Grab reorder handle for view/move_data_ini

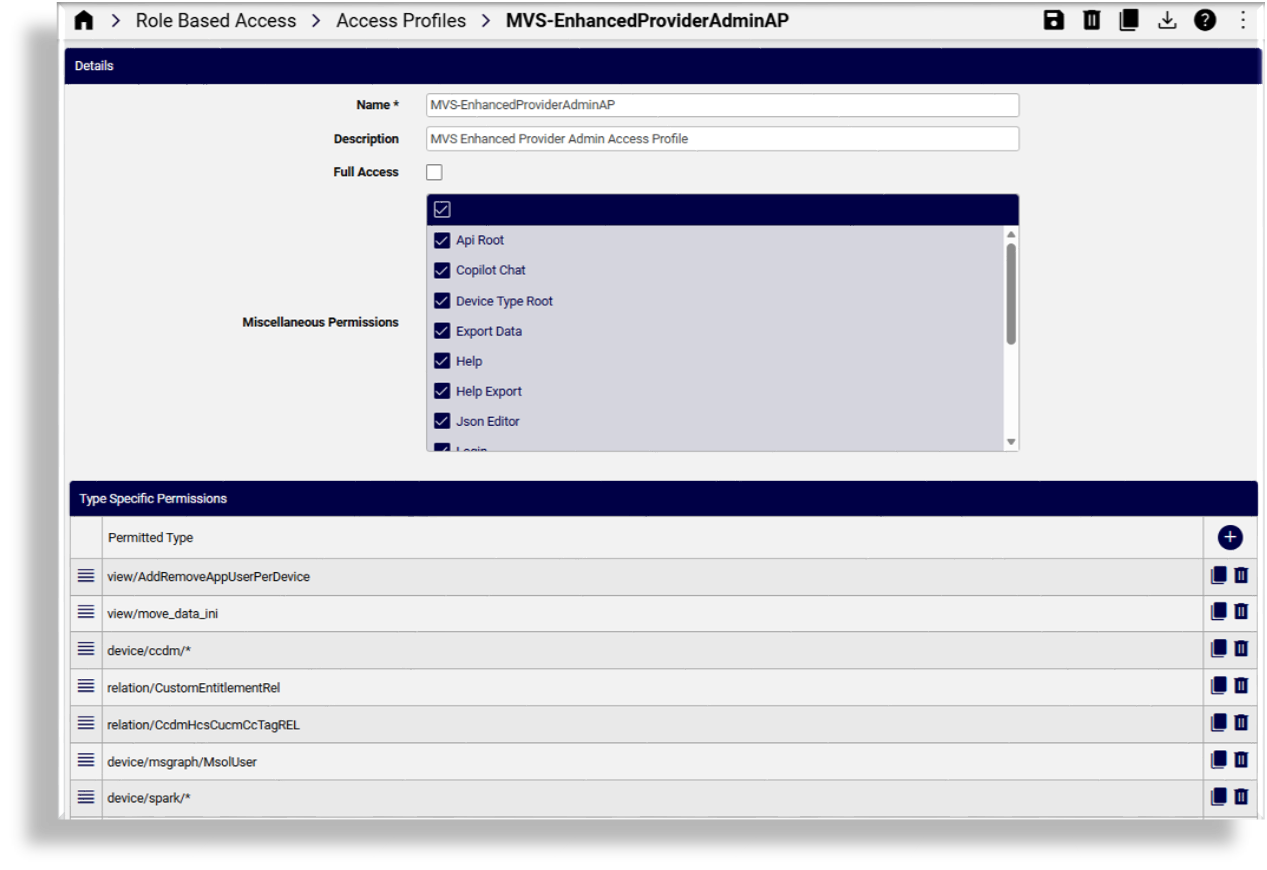86,612
